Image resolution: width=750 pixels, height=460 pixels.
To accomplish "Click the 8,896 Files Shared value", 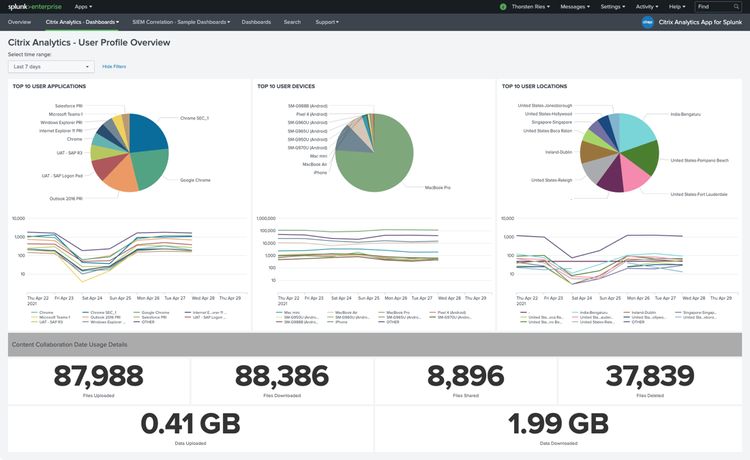I will [465, 376].
